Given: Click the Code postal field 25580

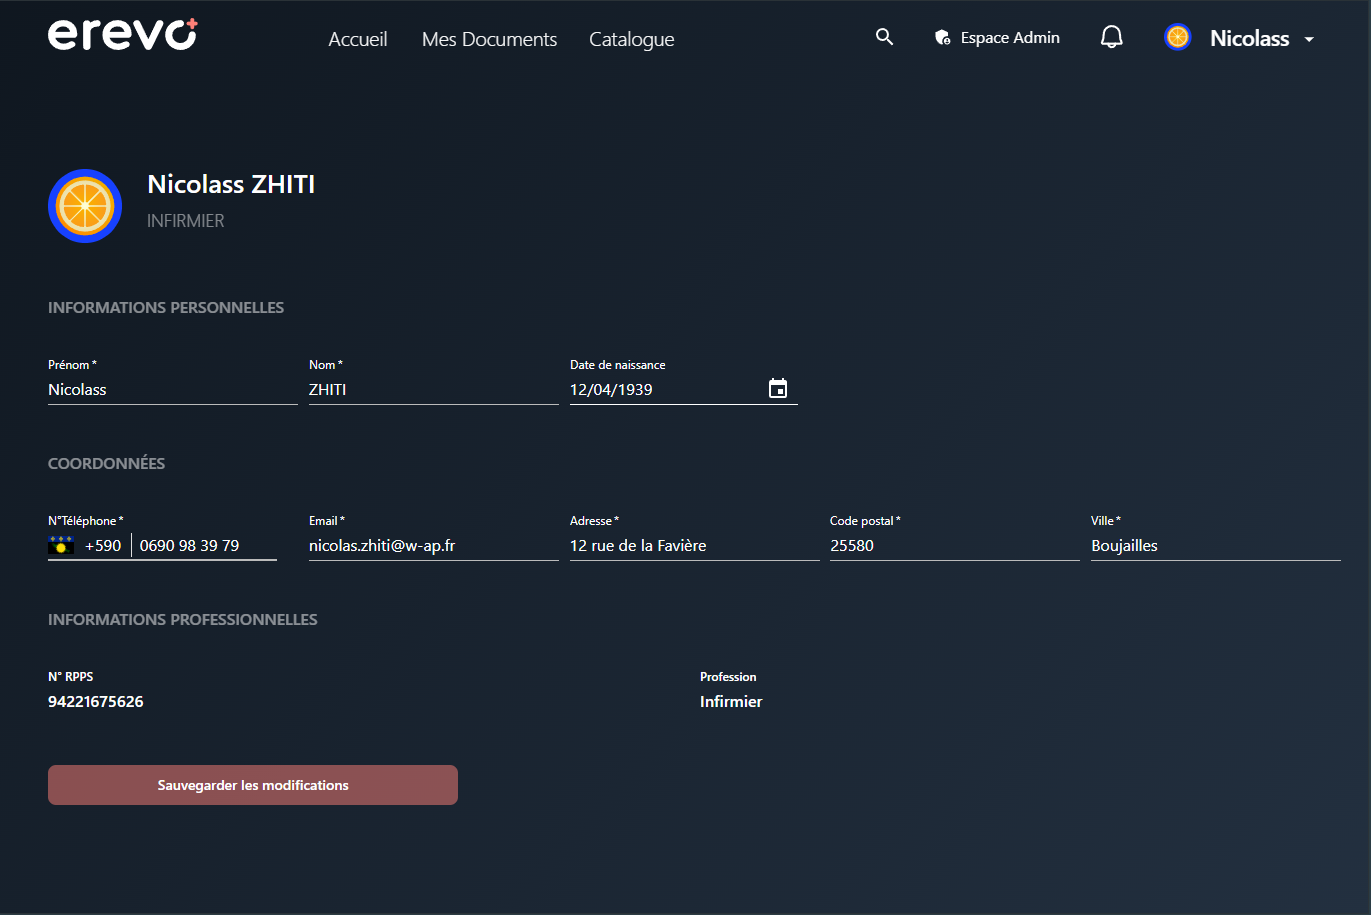Looking at the screenshot, I should click(x=955, y=546).
